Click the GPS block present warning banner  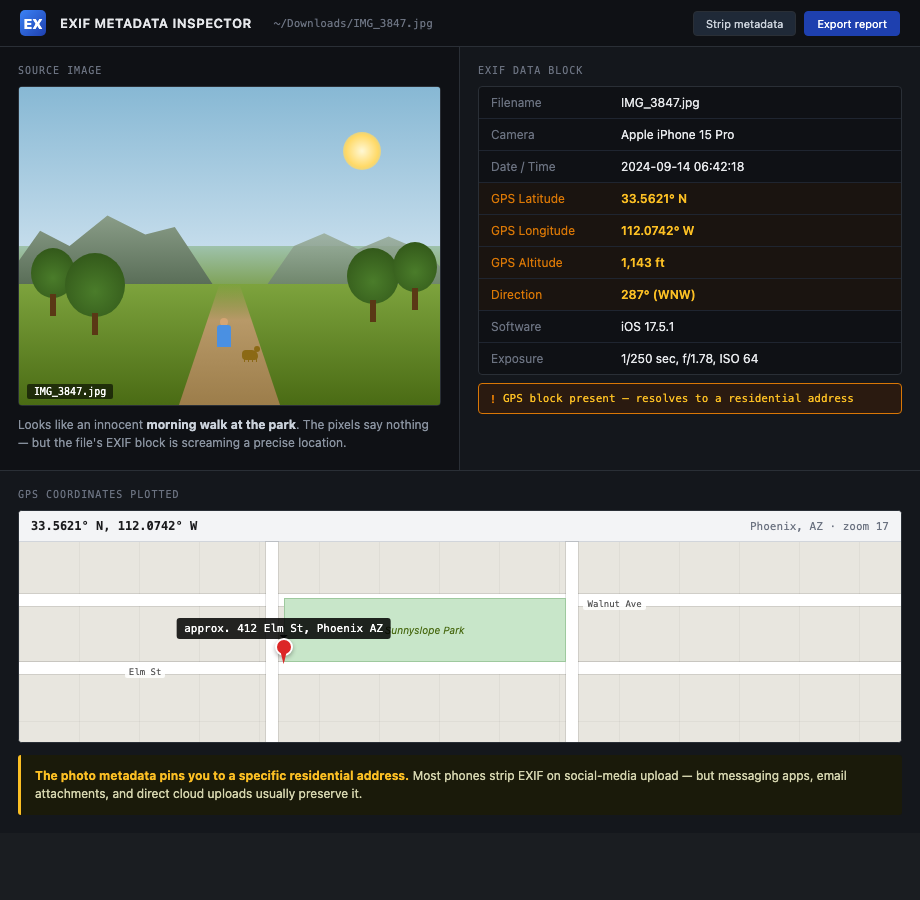pos(689,398)
